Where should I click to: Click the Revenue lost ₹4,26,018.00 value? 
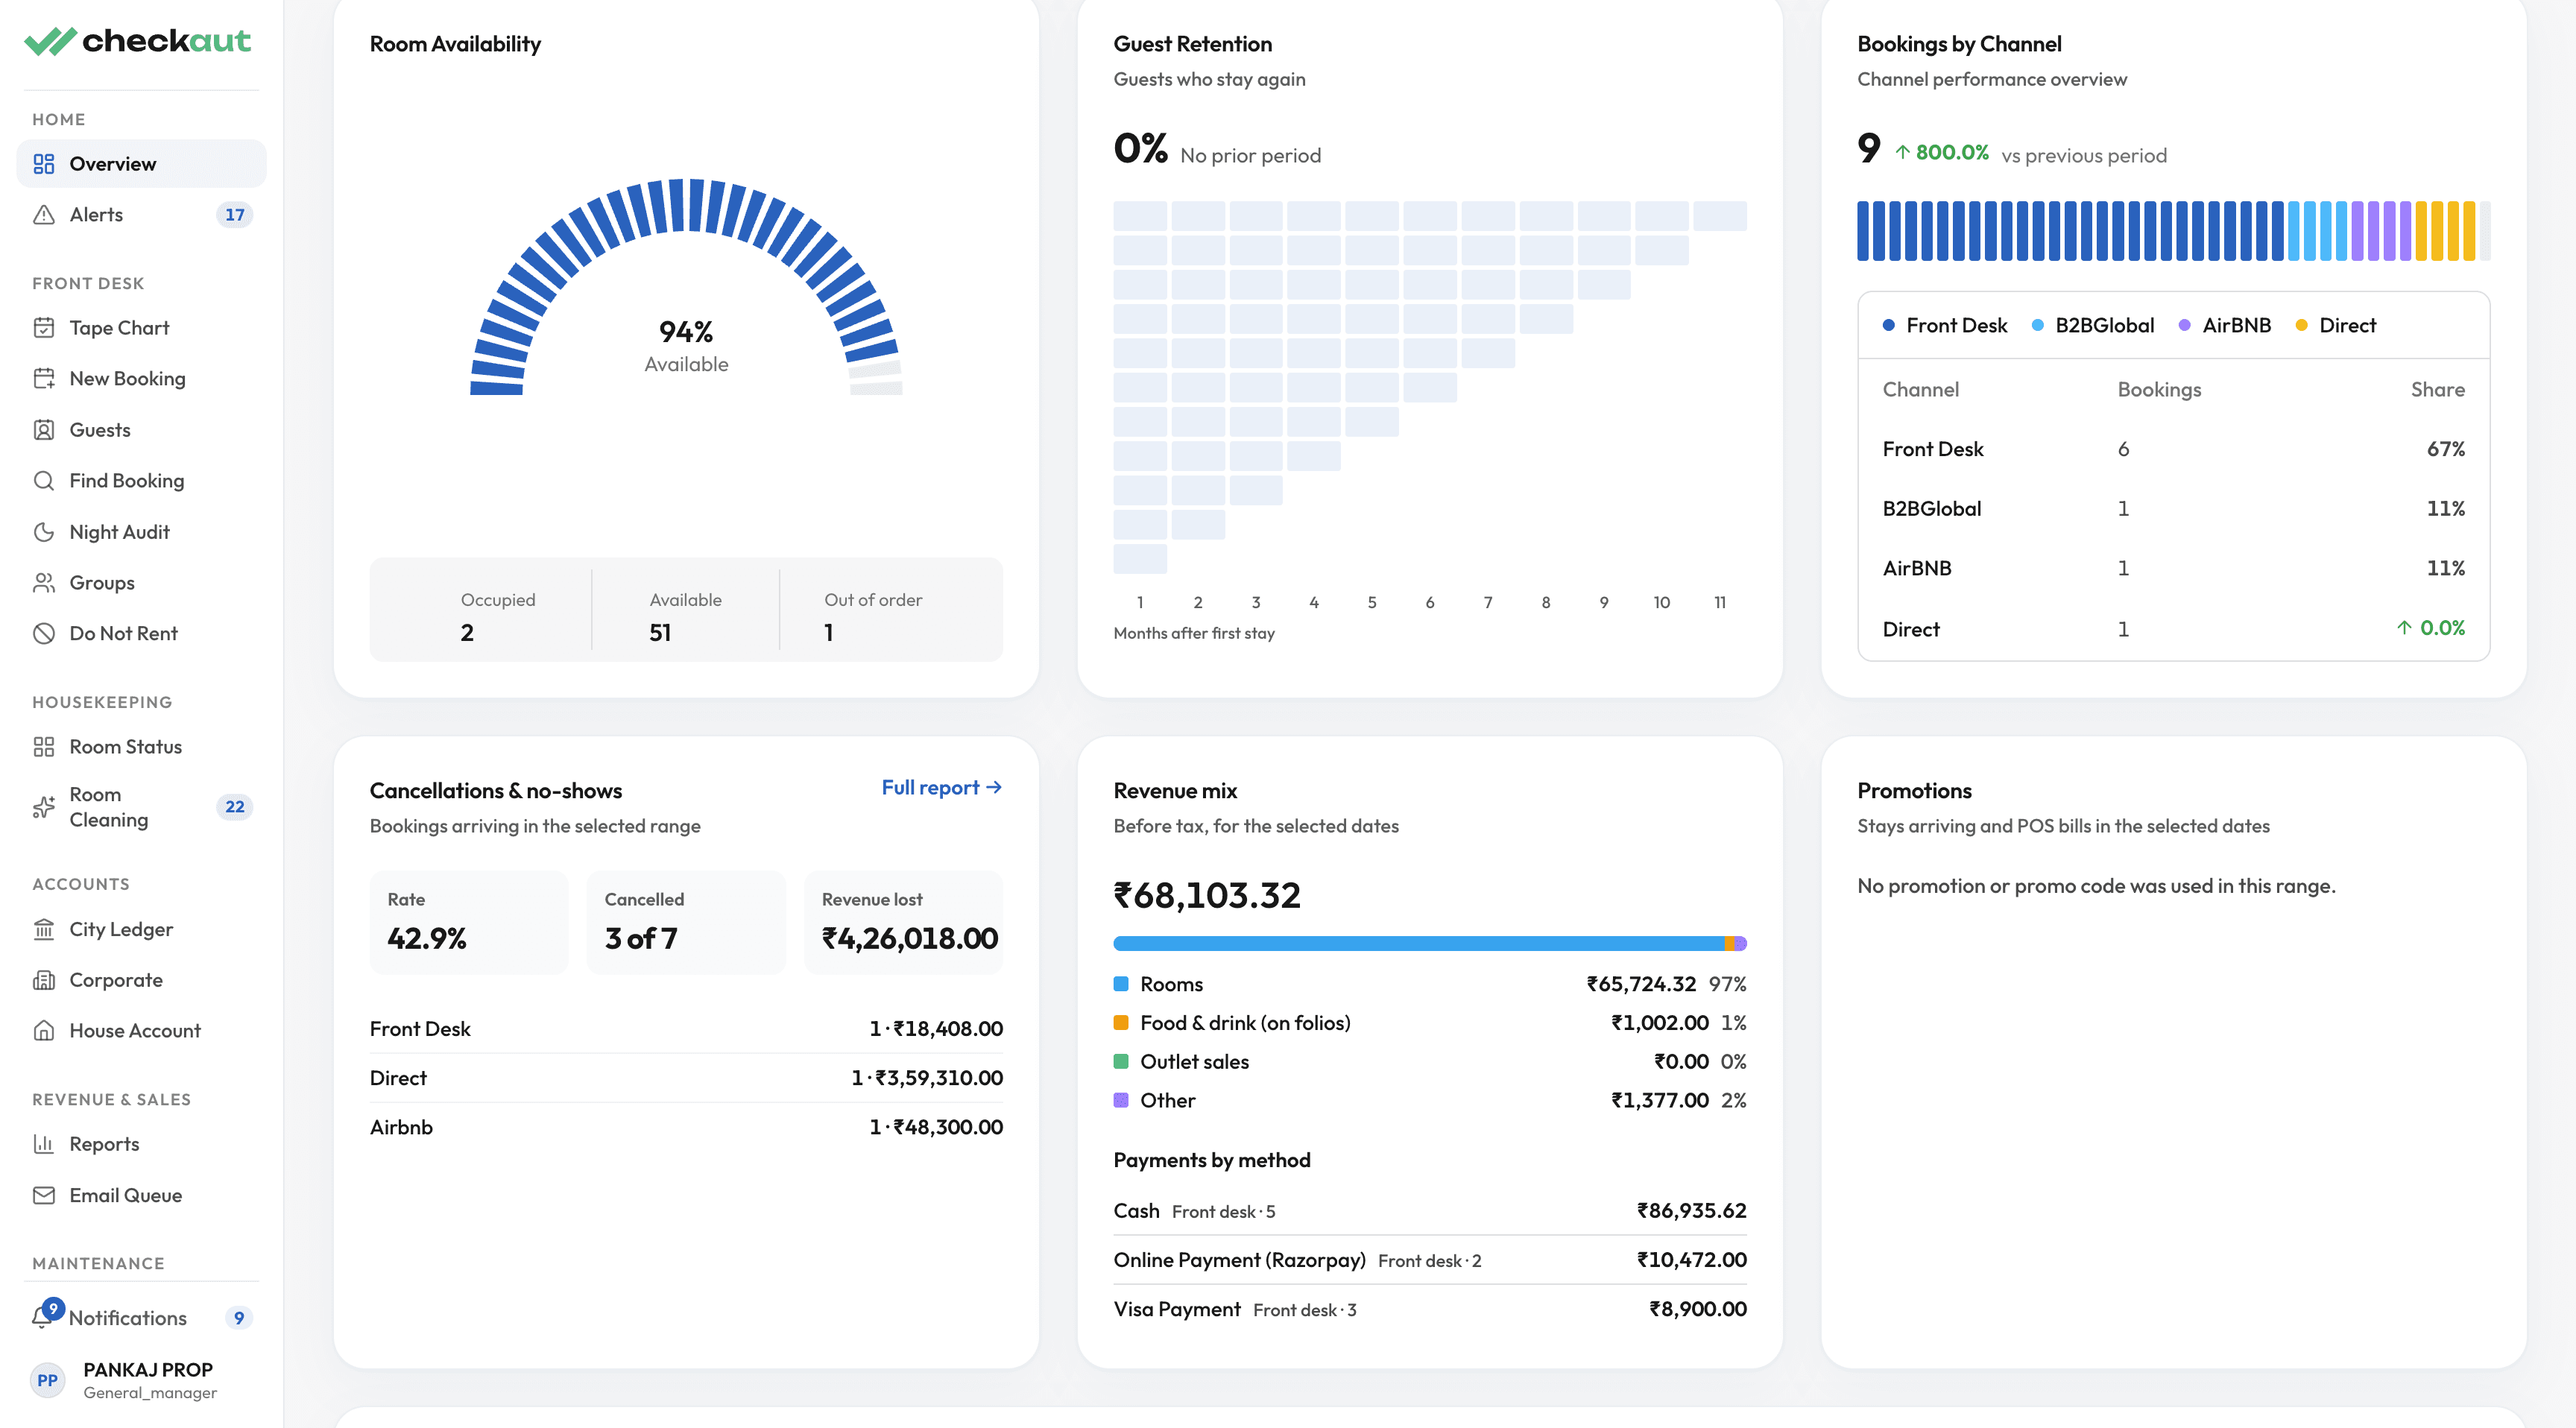pos(910,939)
